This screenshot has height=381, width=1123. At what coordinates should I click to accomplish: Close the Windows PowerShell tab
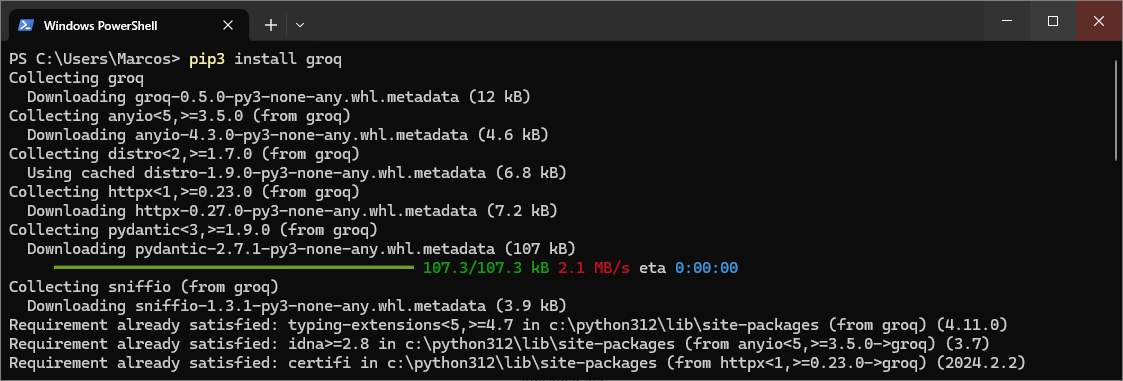point(228,25)
